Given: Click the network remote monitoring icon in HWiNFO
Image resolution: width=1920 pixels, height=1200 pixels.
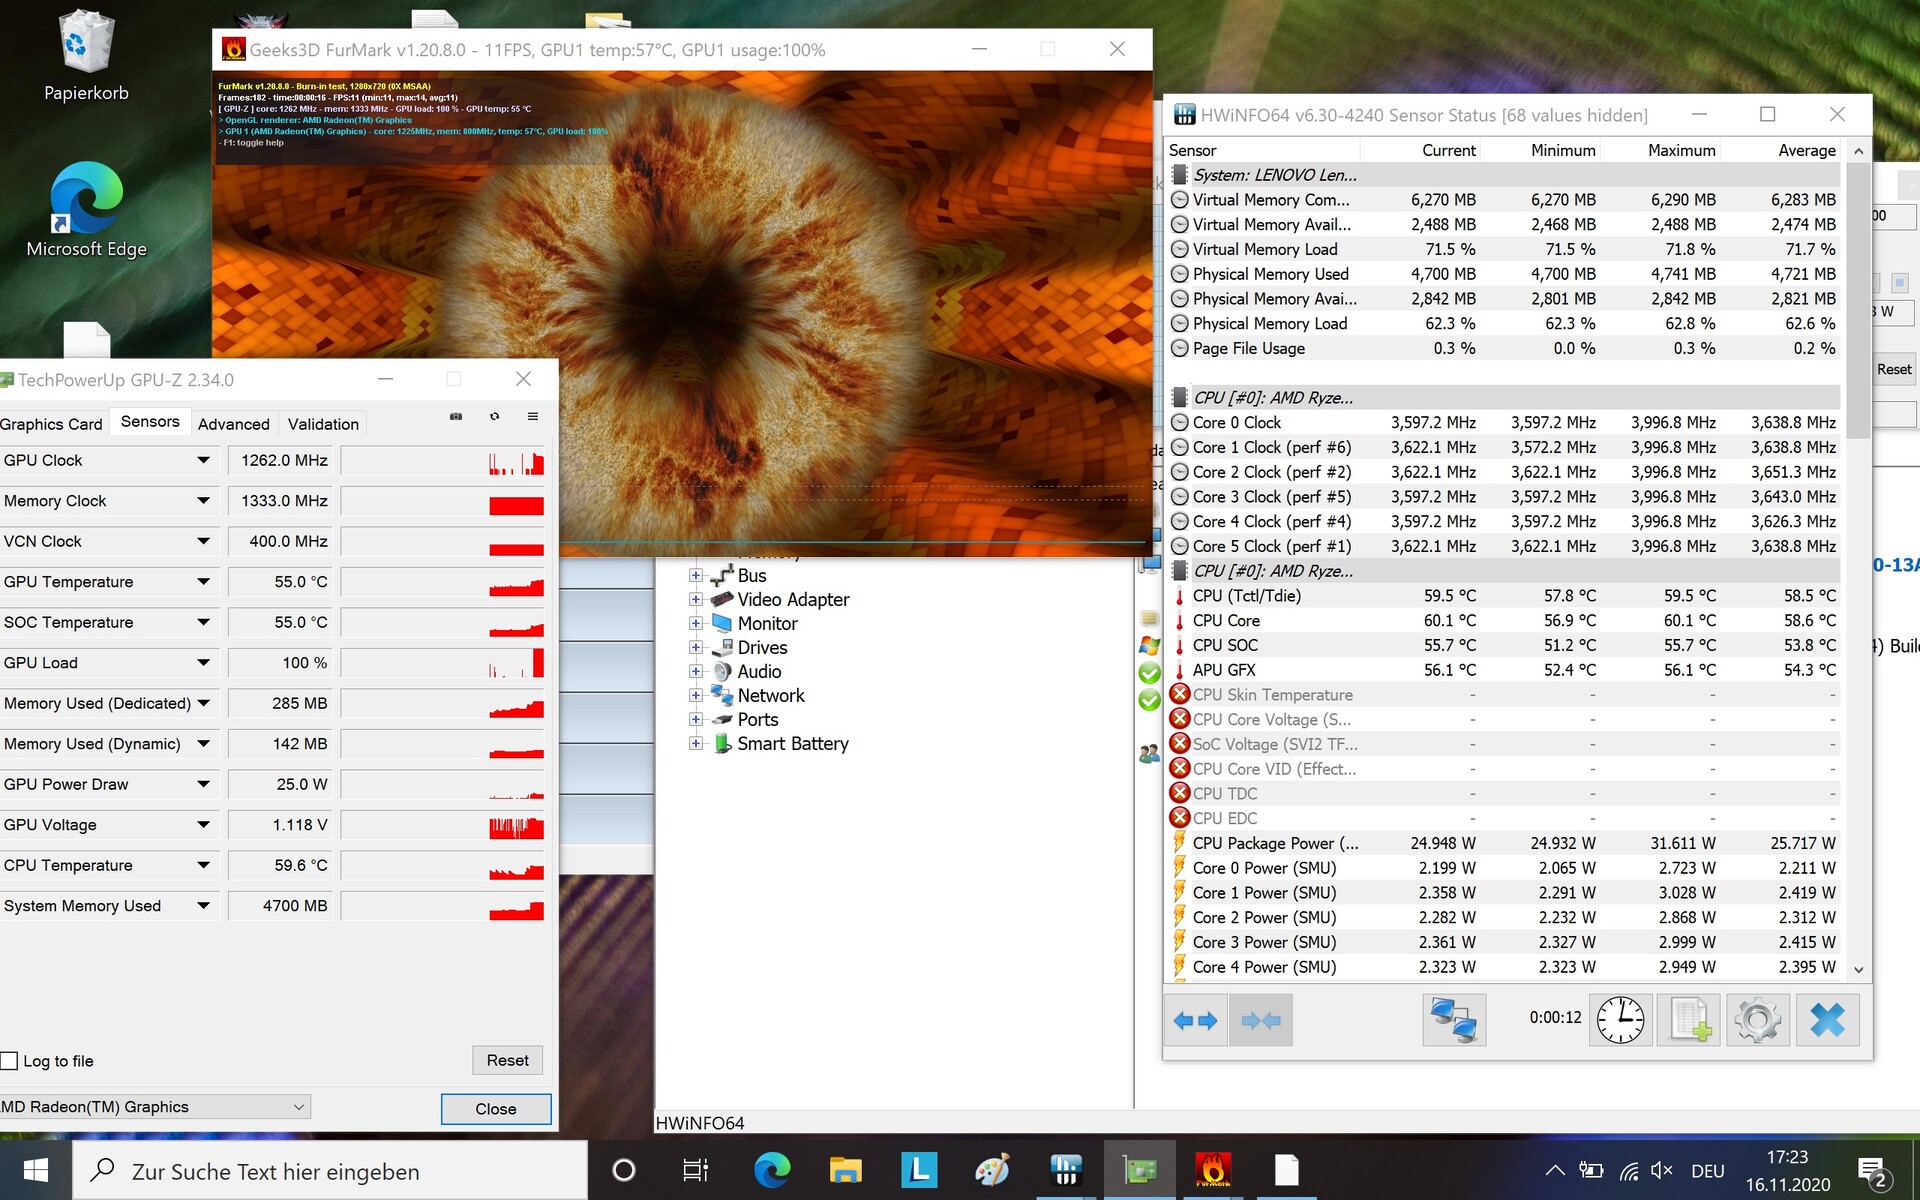Looking at the screenshot, I should pos(1454,1020).
